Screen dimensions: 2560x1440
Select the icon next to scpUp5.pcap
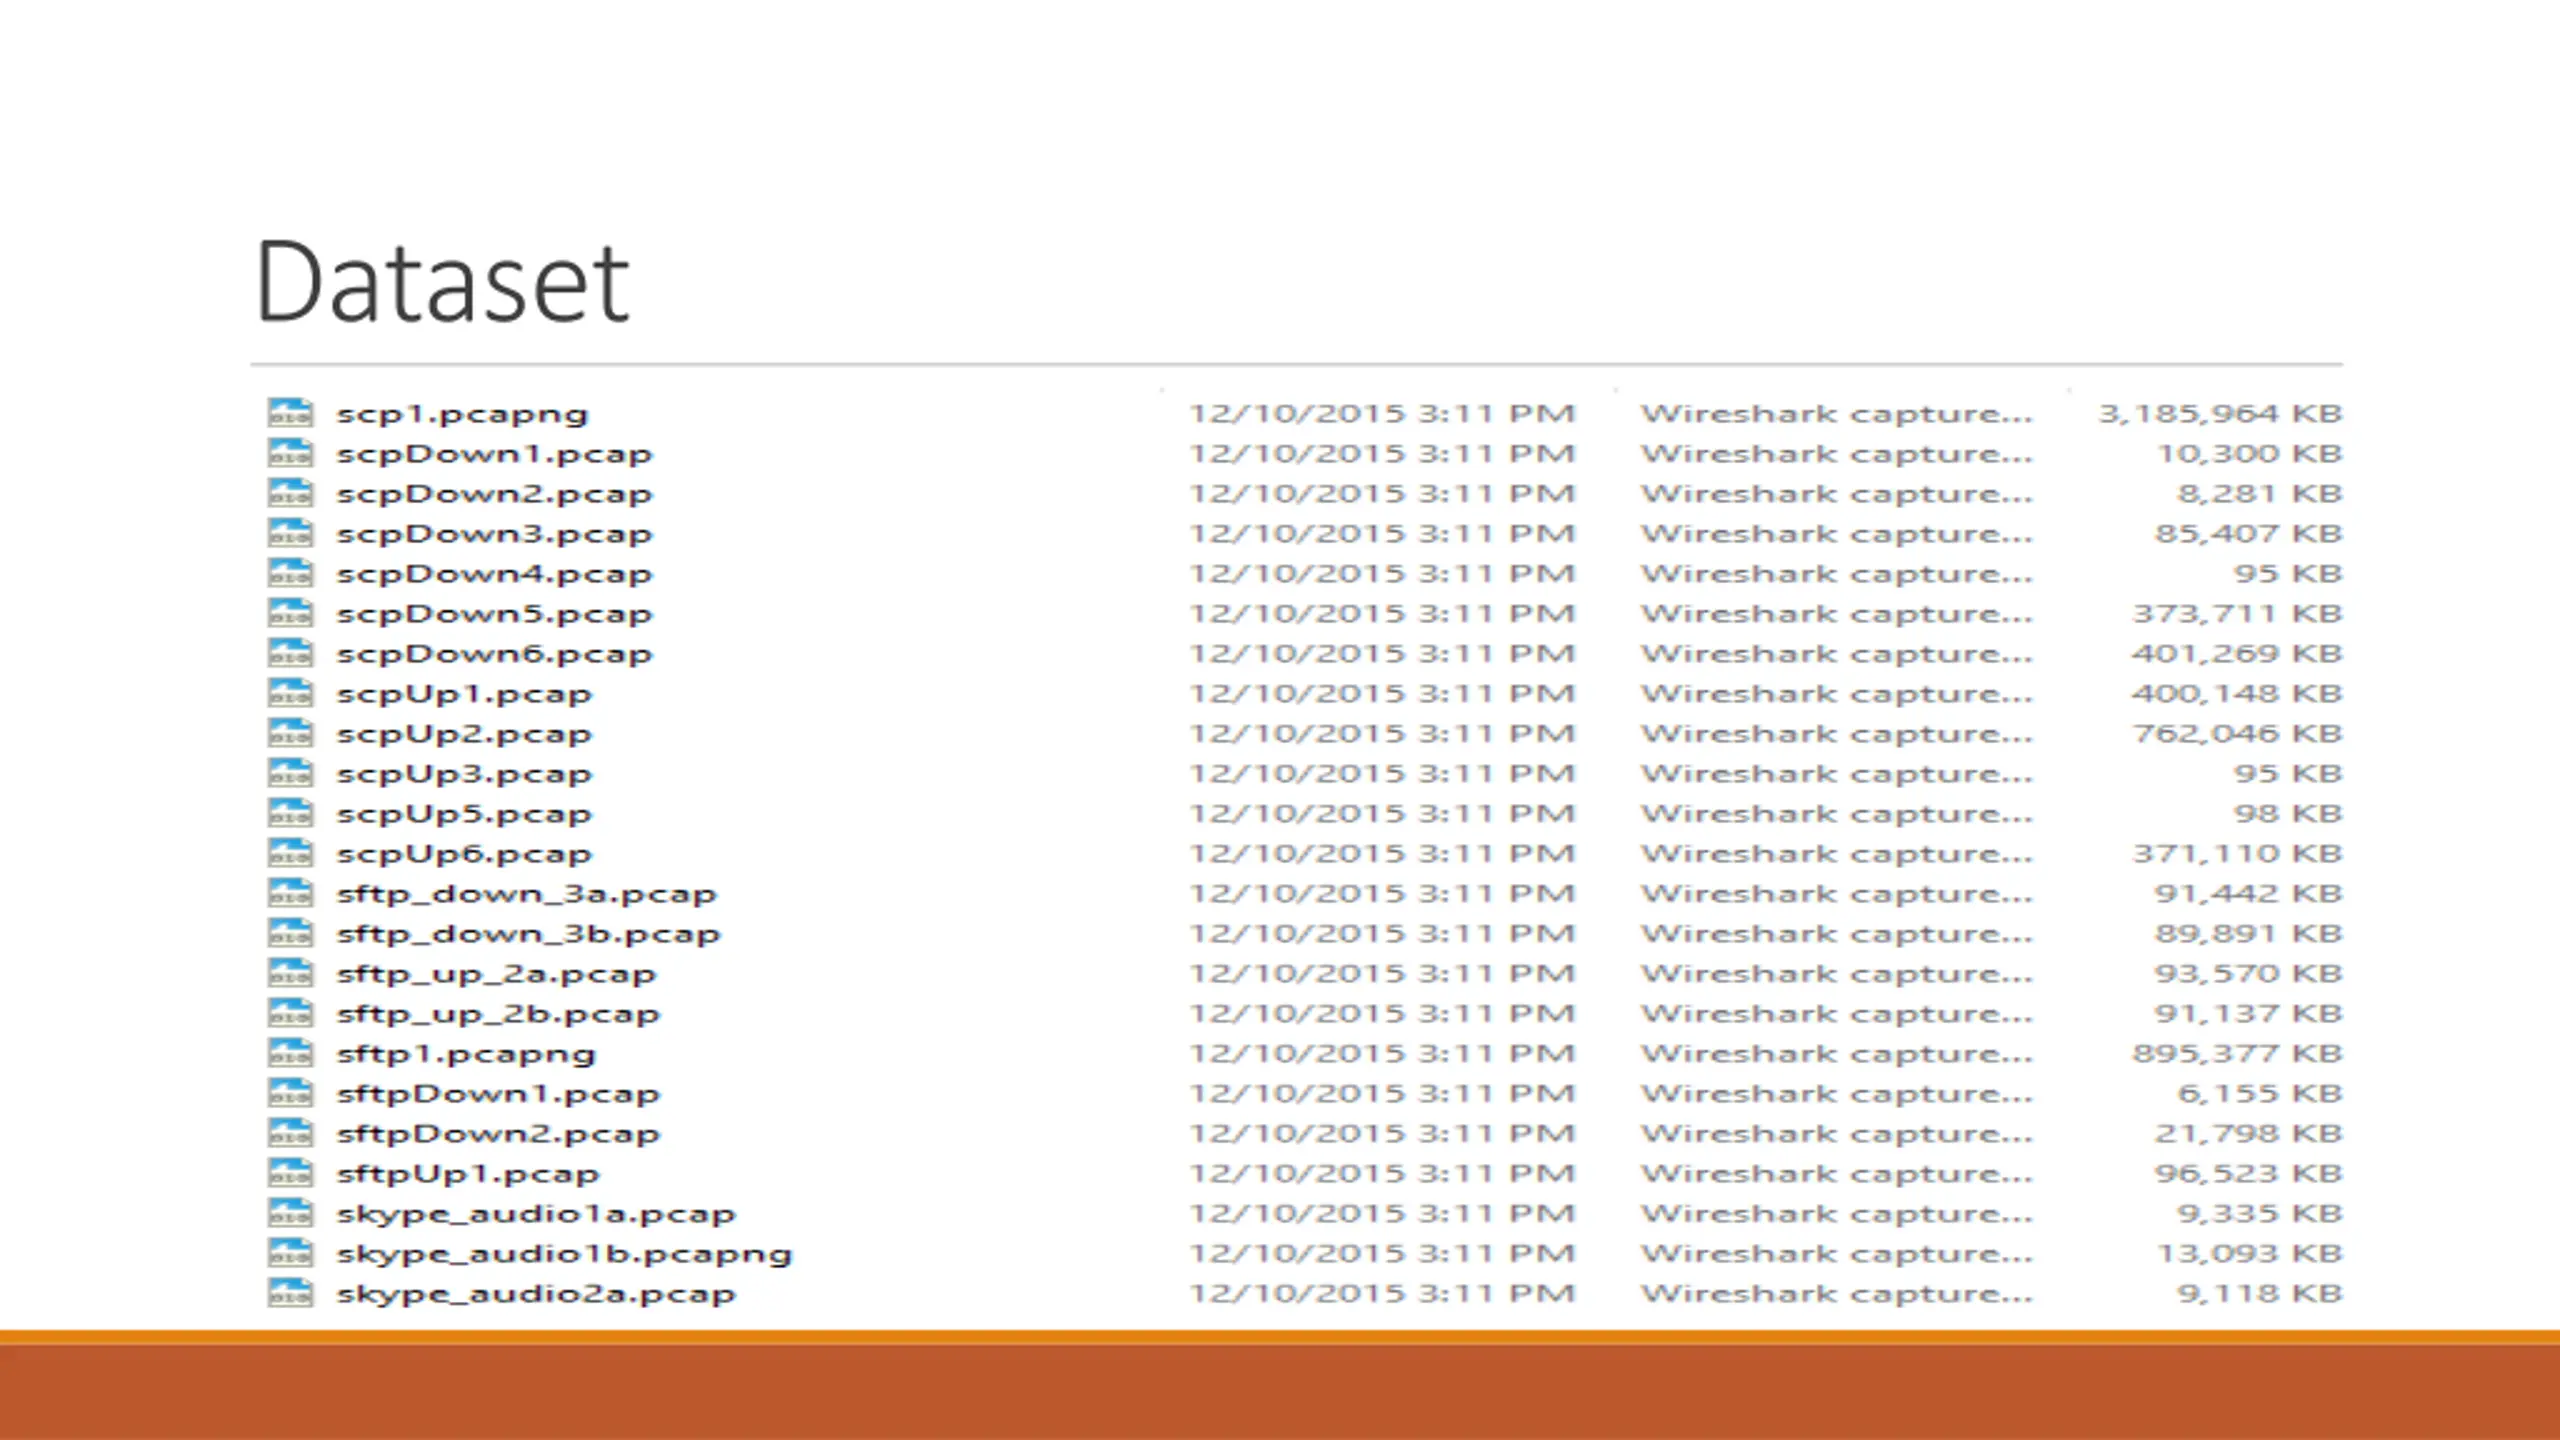[290, 813]
